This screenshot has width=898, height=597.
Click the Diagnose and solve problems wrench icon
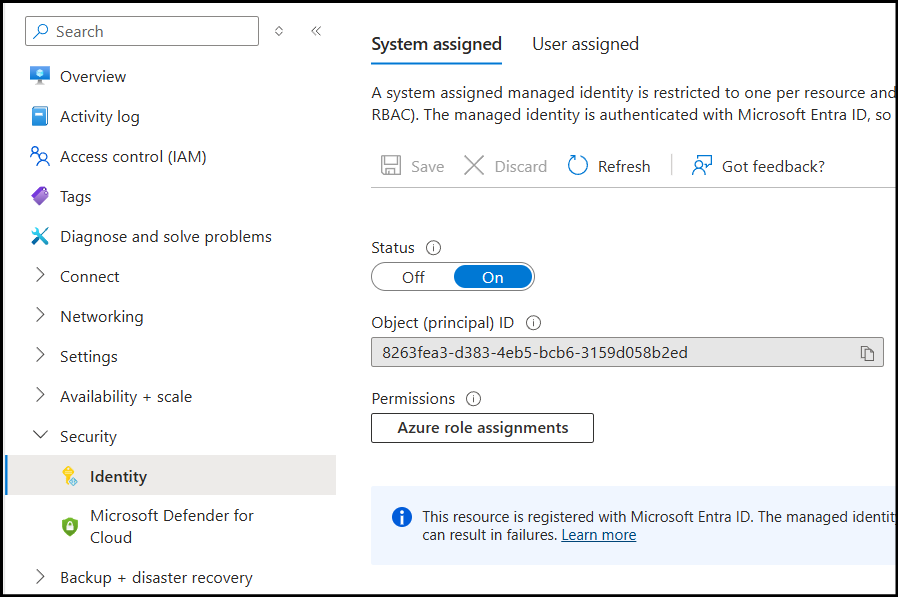40,237
